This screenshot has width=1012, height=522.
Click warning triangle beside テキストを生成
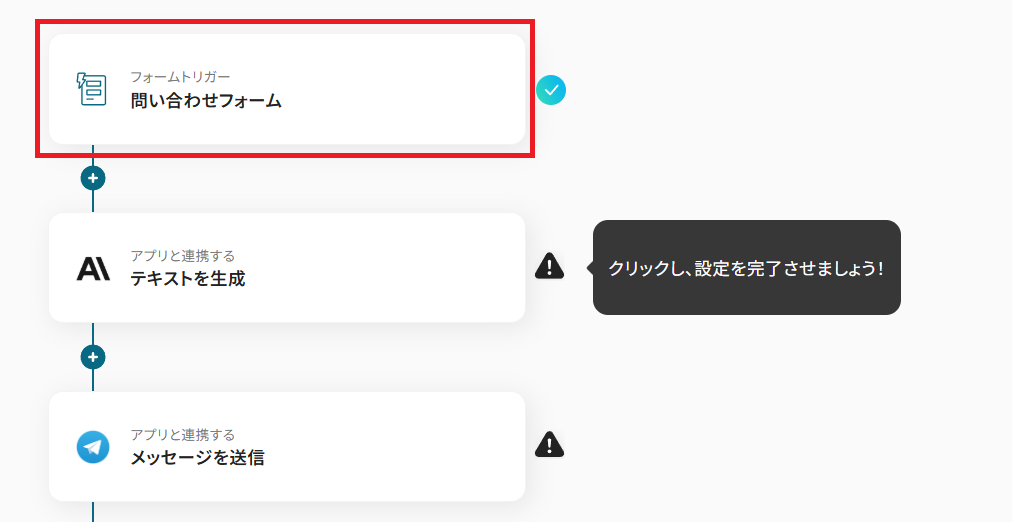pos(549,266)
